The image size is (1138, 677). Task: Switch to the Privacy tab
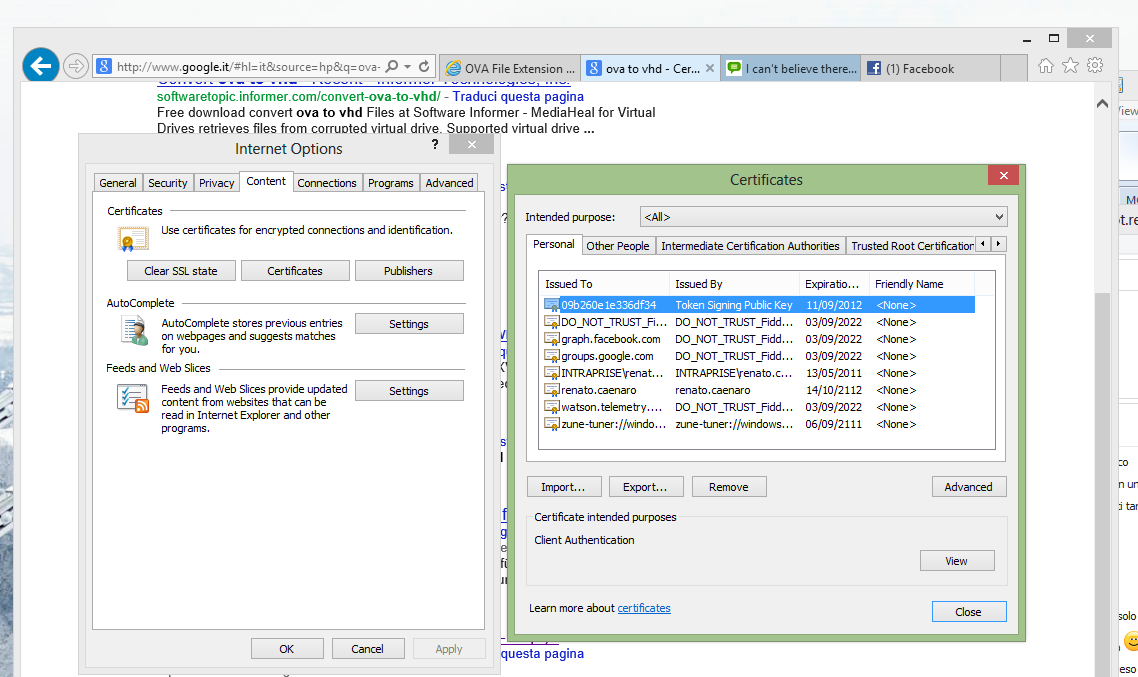click(216, 183)
